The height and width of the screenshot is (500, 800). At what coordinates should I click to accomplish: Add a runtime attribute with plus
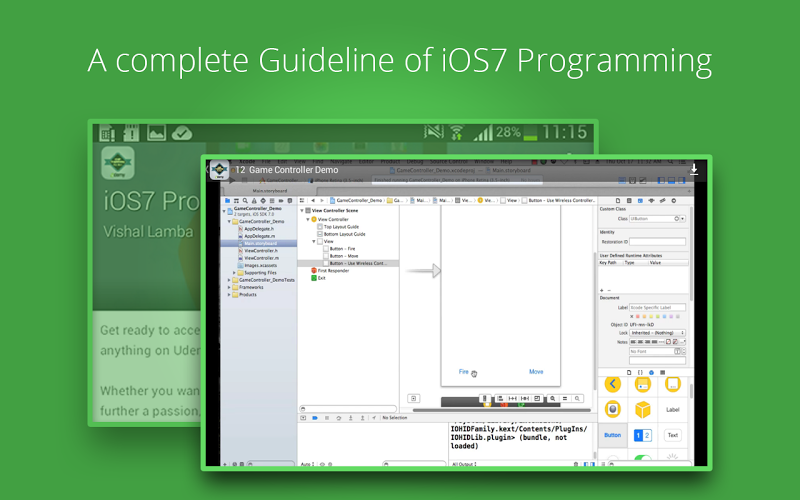[602, 290]
